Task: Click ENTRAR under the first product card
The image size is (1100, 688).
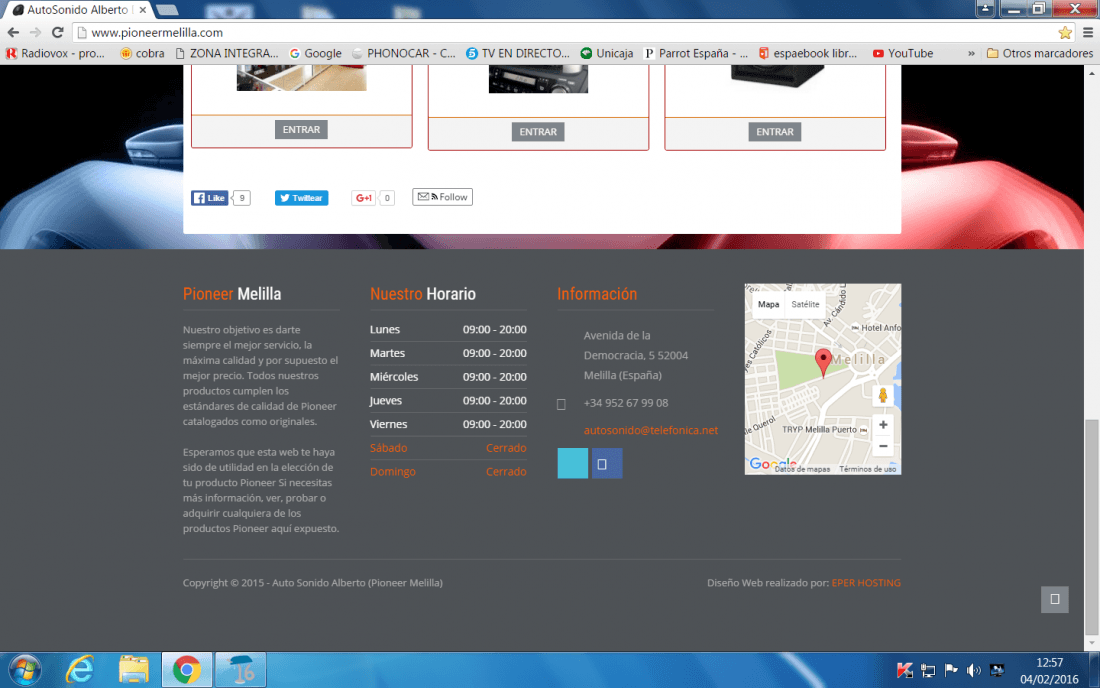Action: coord(301,130)
